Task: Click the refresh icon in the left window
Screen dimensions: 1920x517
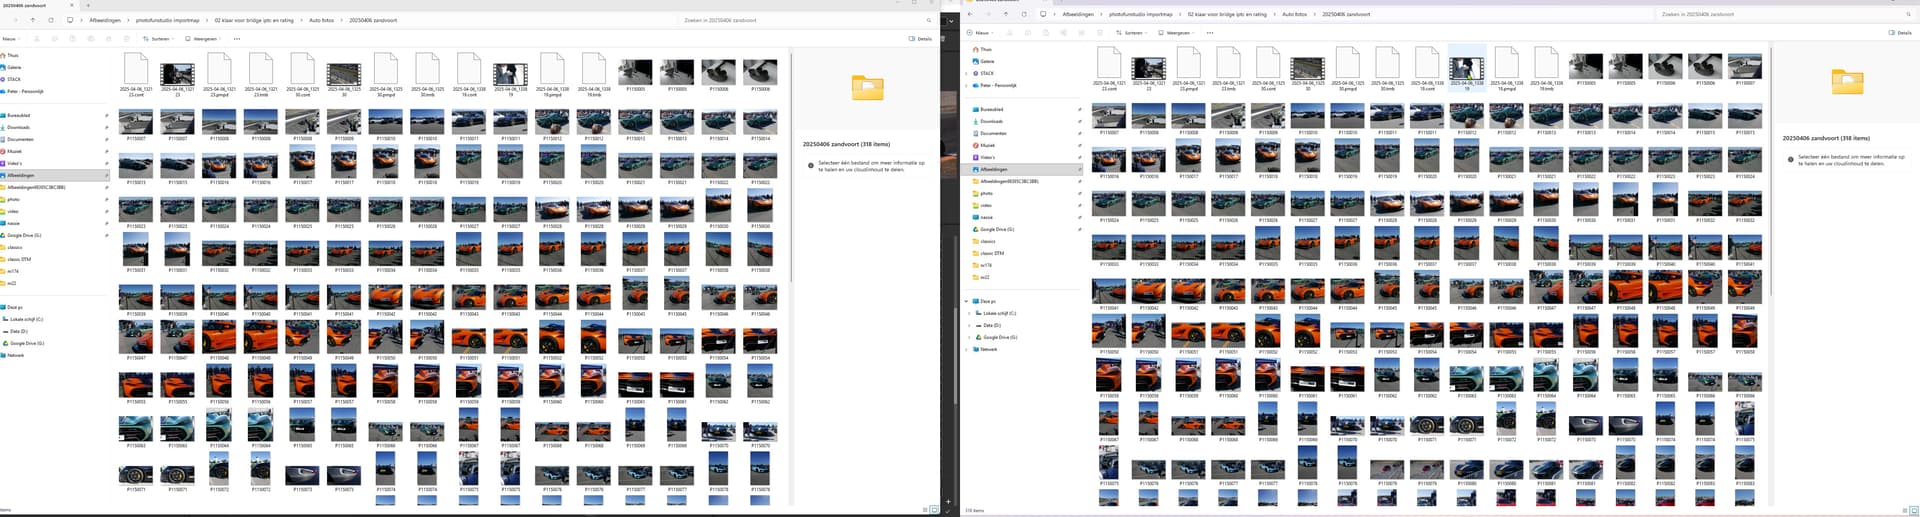Action: coord(50,20)
